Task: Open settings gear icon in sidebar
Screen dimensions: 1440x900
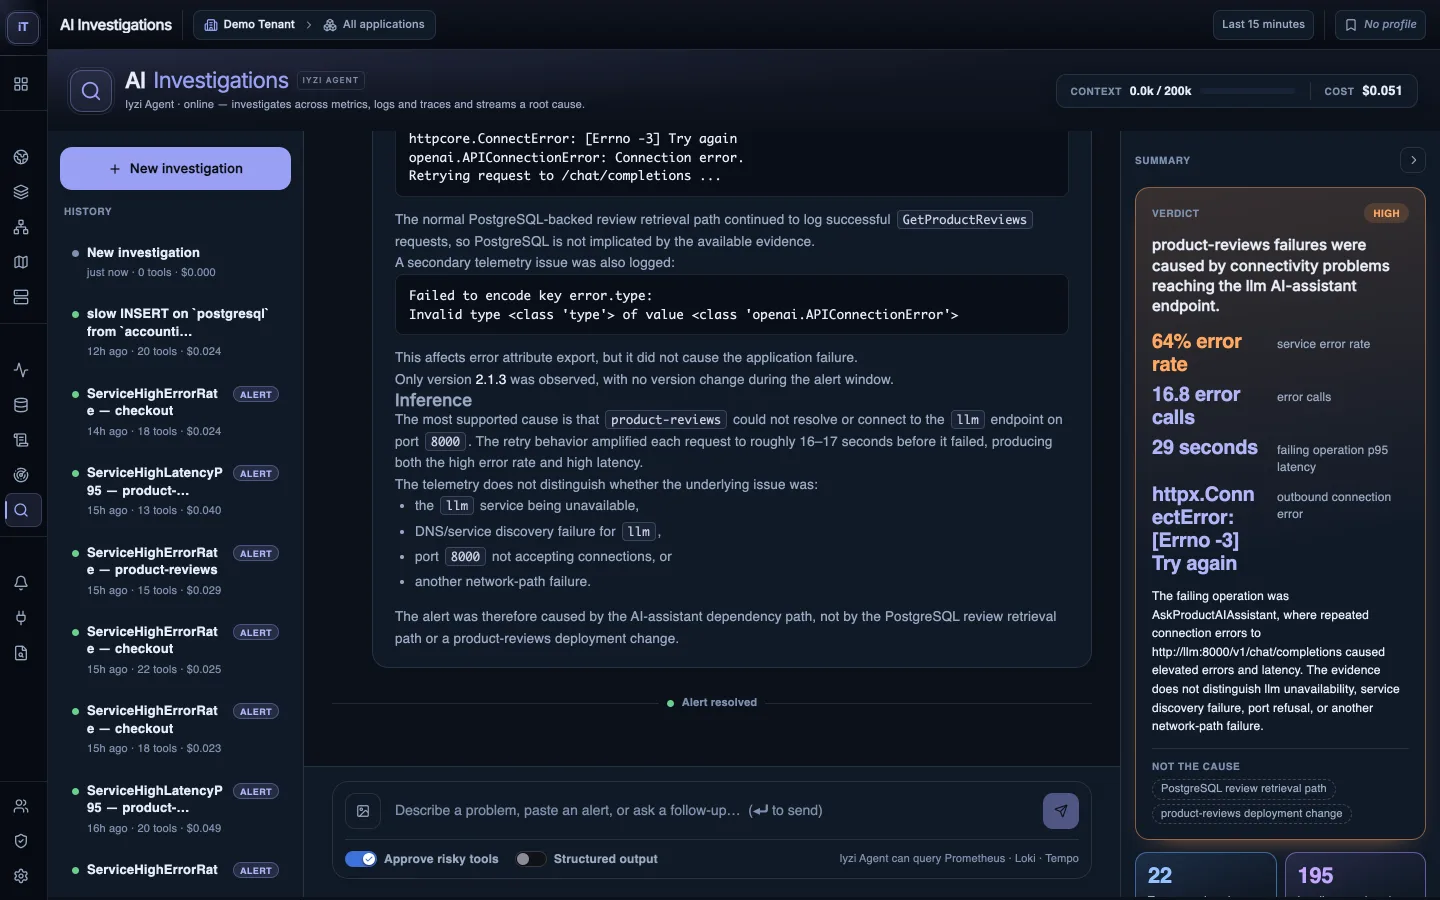Action: point(21,876)
